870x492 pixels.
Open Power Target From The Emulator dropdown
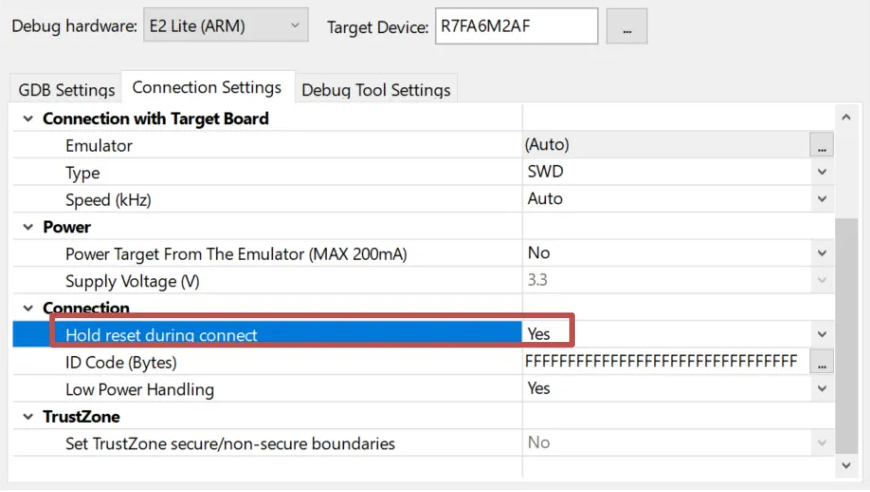pos(822,253)
